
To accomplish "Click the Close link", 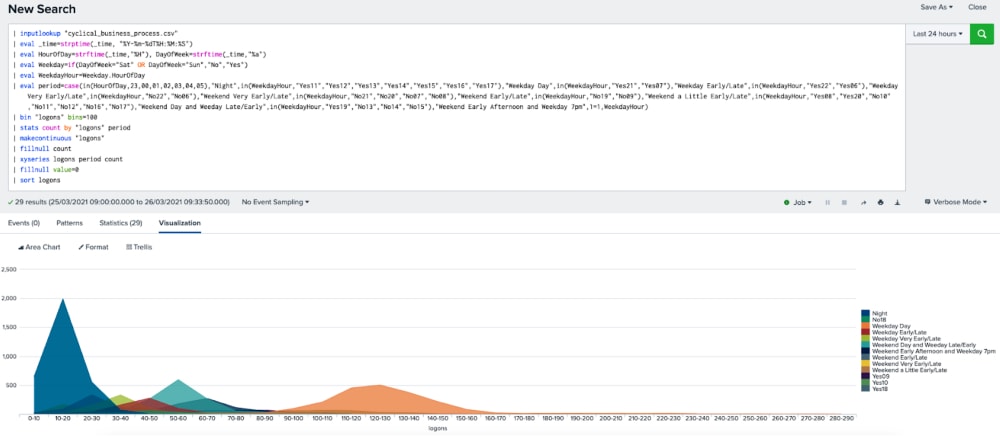I will click(977, 7).
